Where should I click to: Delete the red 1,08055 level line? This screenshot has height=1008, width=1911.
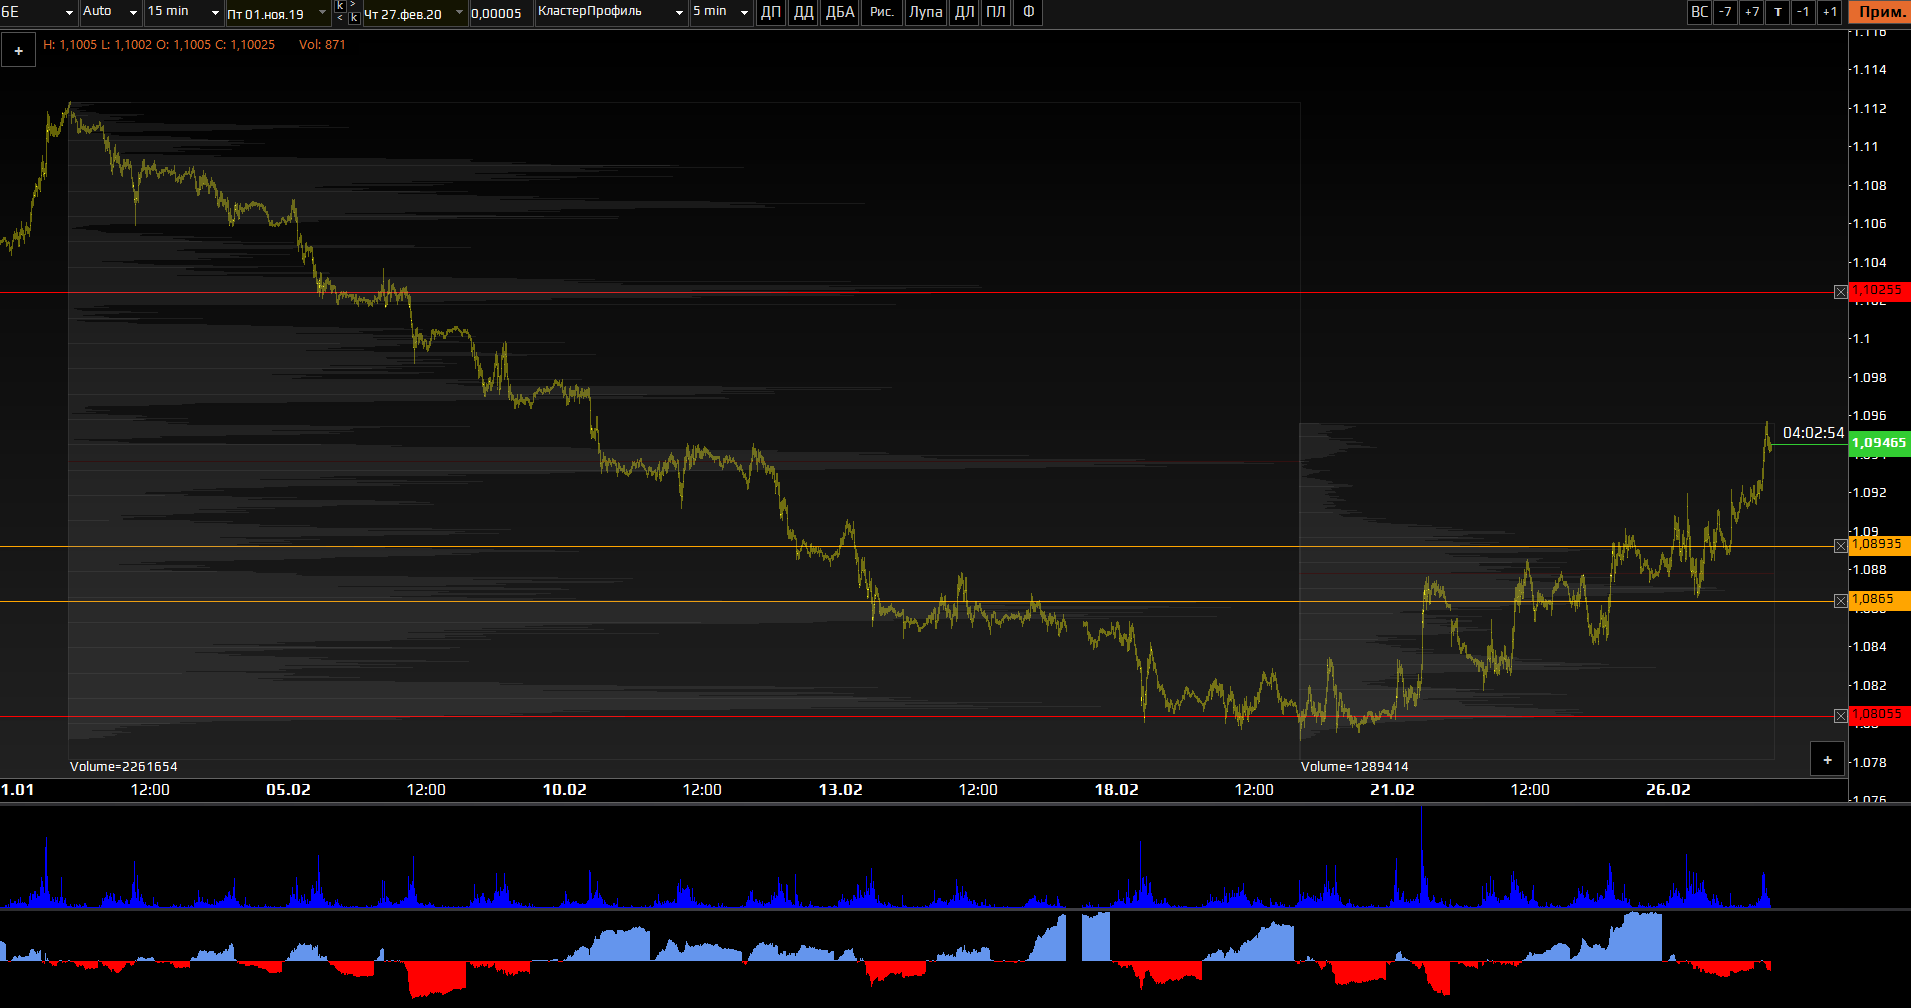pyautogui.click(x=1840, y=716)
